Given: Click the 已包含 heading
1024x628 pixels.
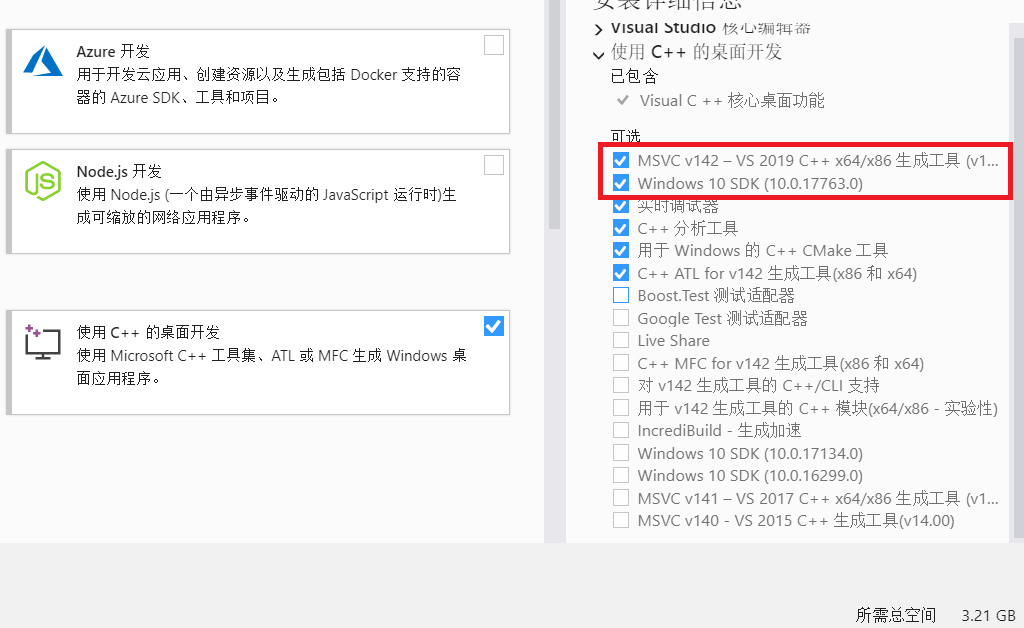Looking at the screenshot, I should pos(634,76).
